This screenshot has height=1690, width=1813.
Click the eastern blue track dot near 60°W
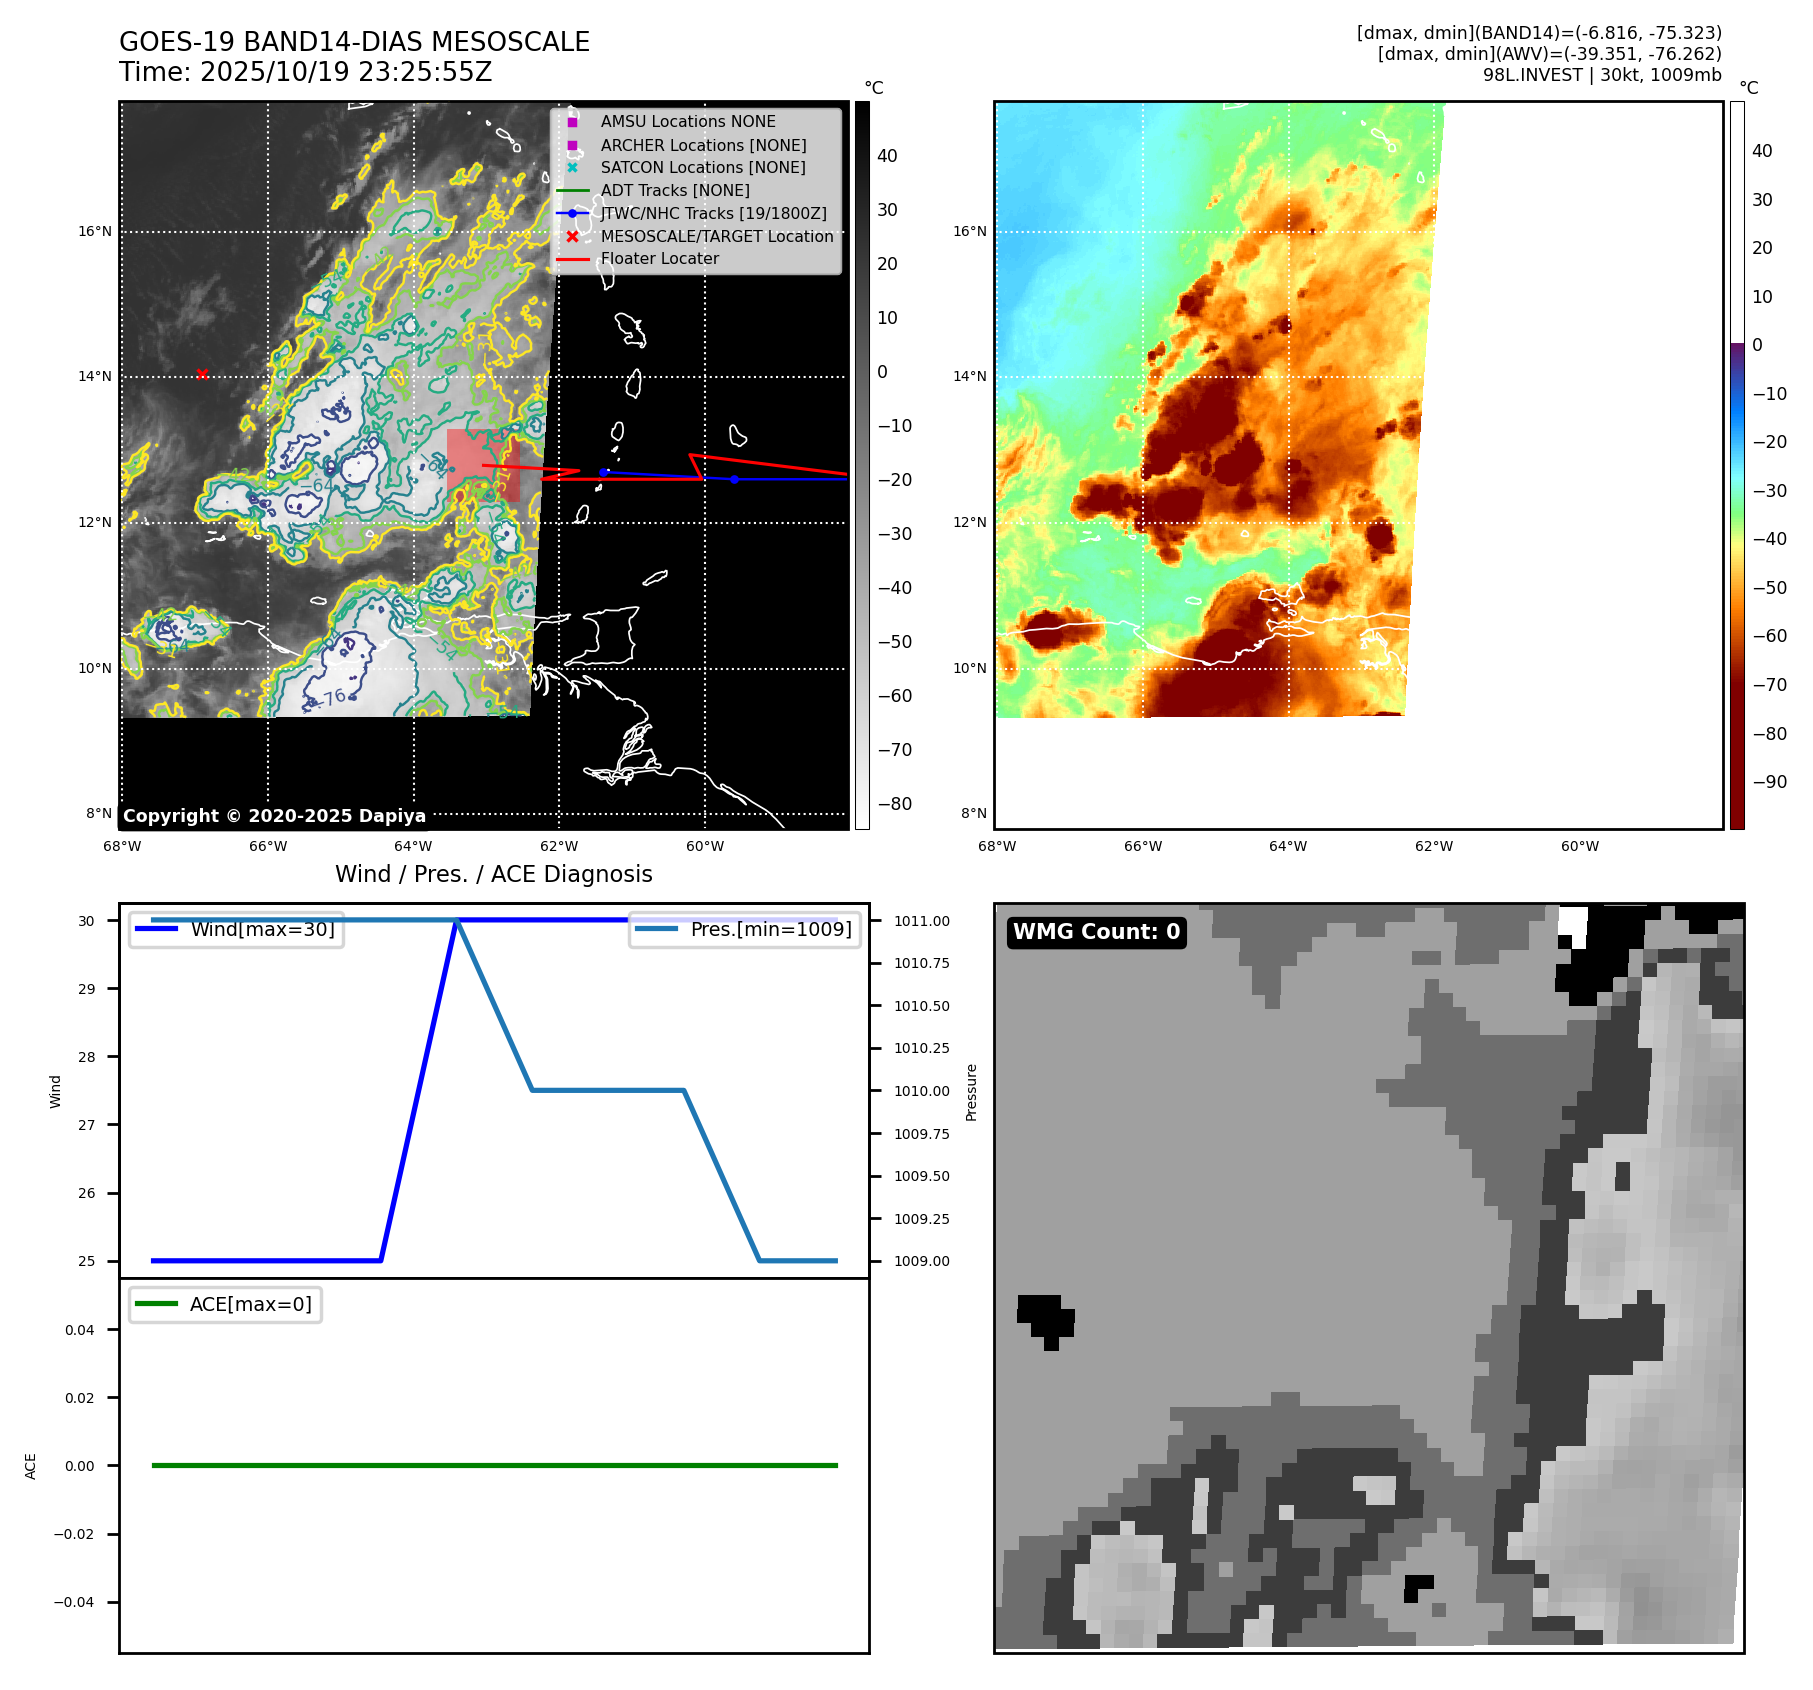734,479
